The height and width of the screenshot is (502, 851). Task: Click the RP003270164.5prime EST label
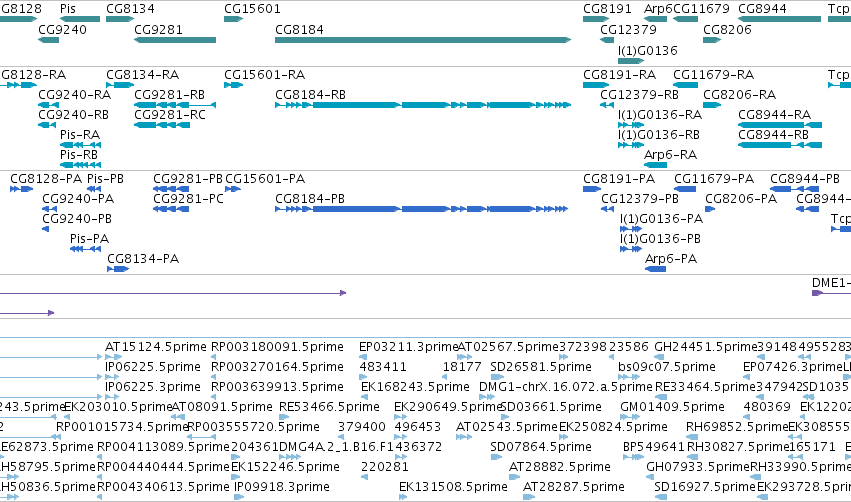click(x=277, y=367)
